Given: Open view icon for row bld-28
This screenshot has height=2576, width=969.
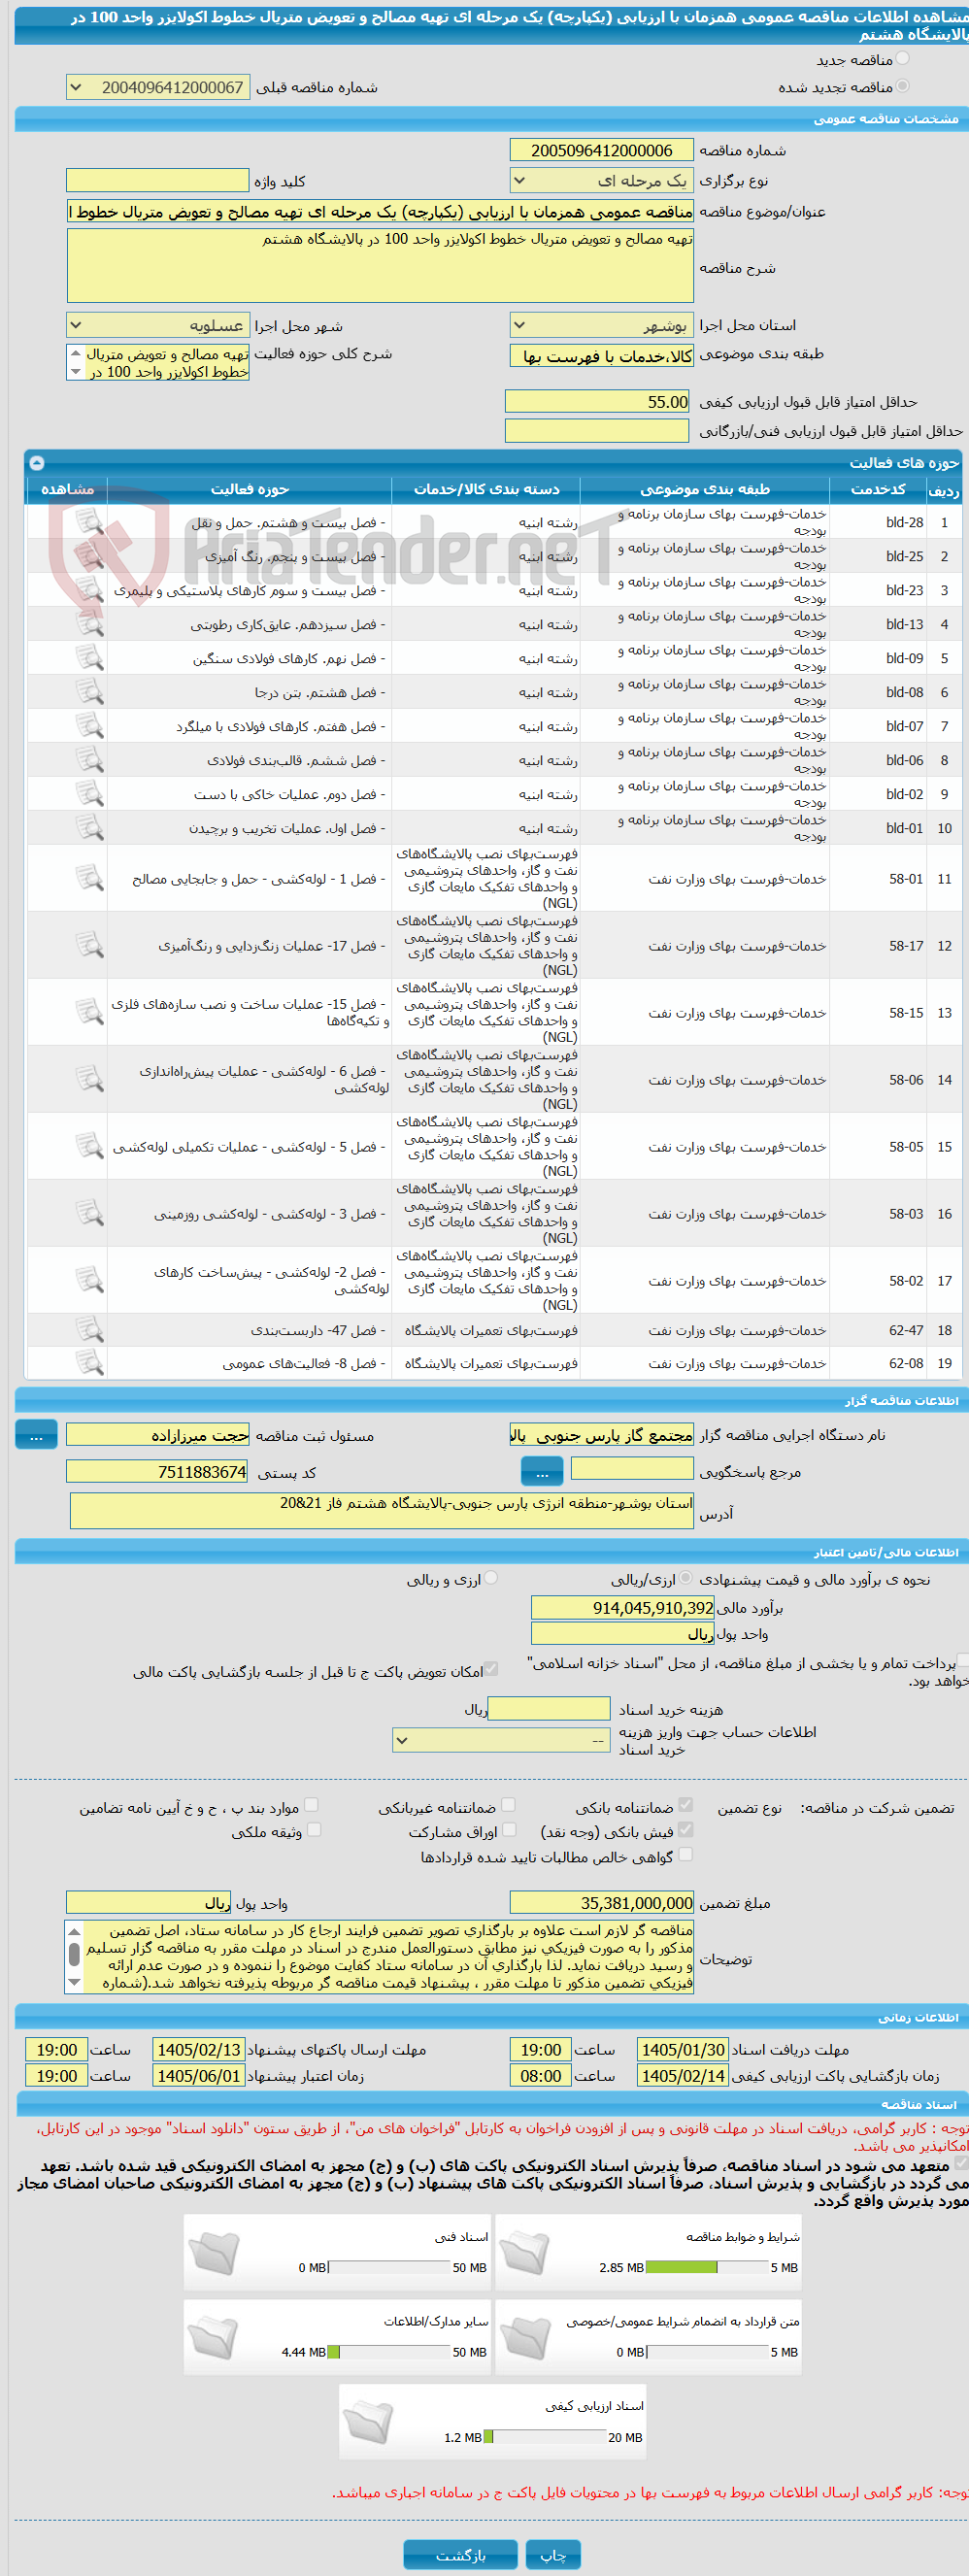Looking at the screenshot, I should point(90,522).
